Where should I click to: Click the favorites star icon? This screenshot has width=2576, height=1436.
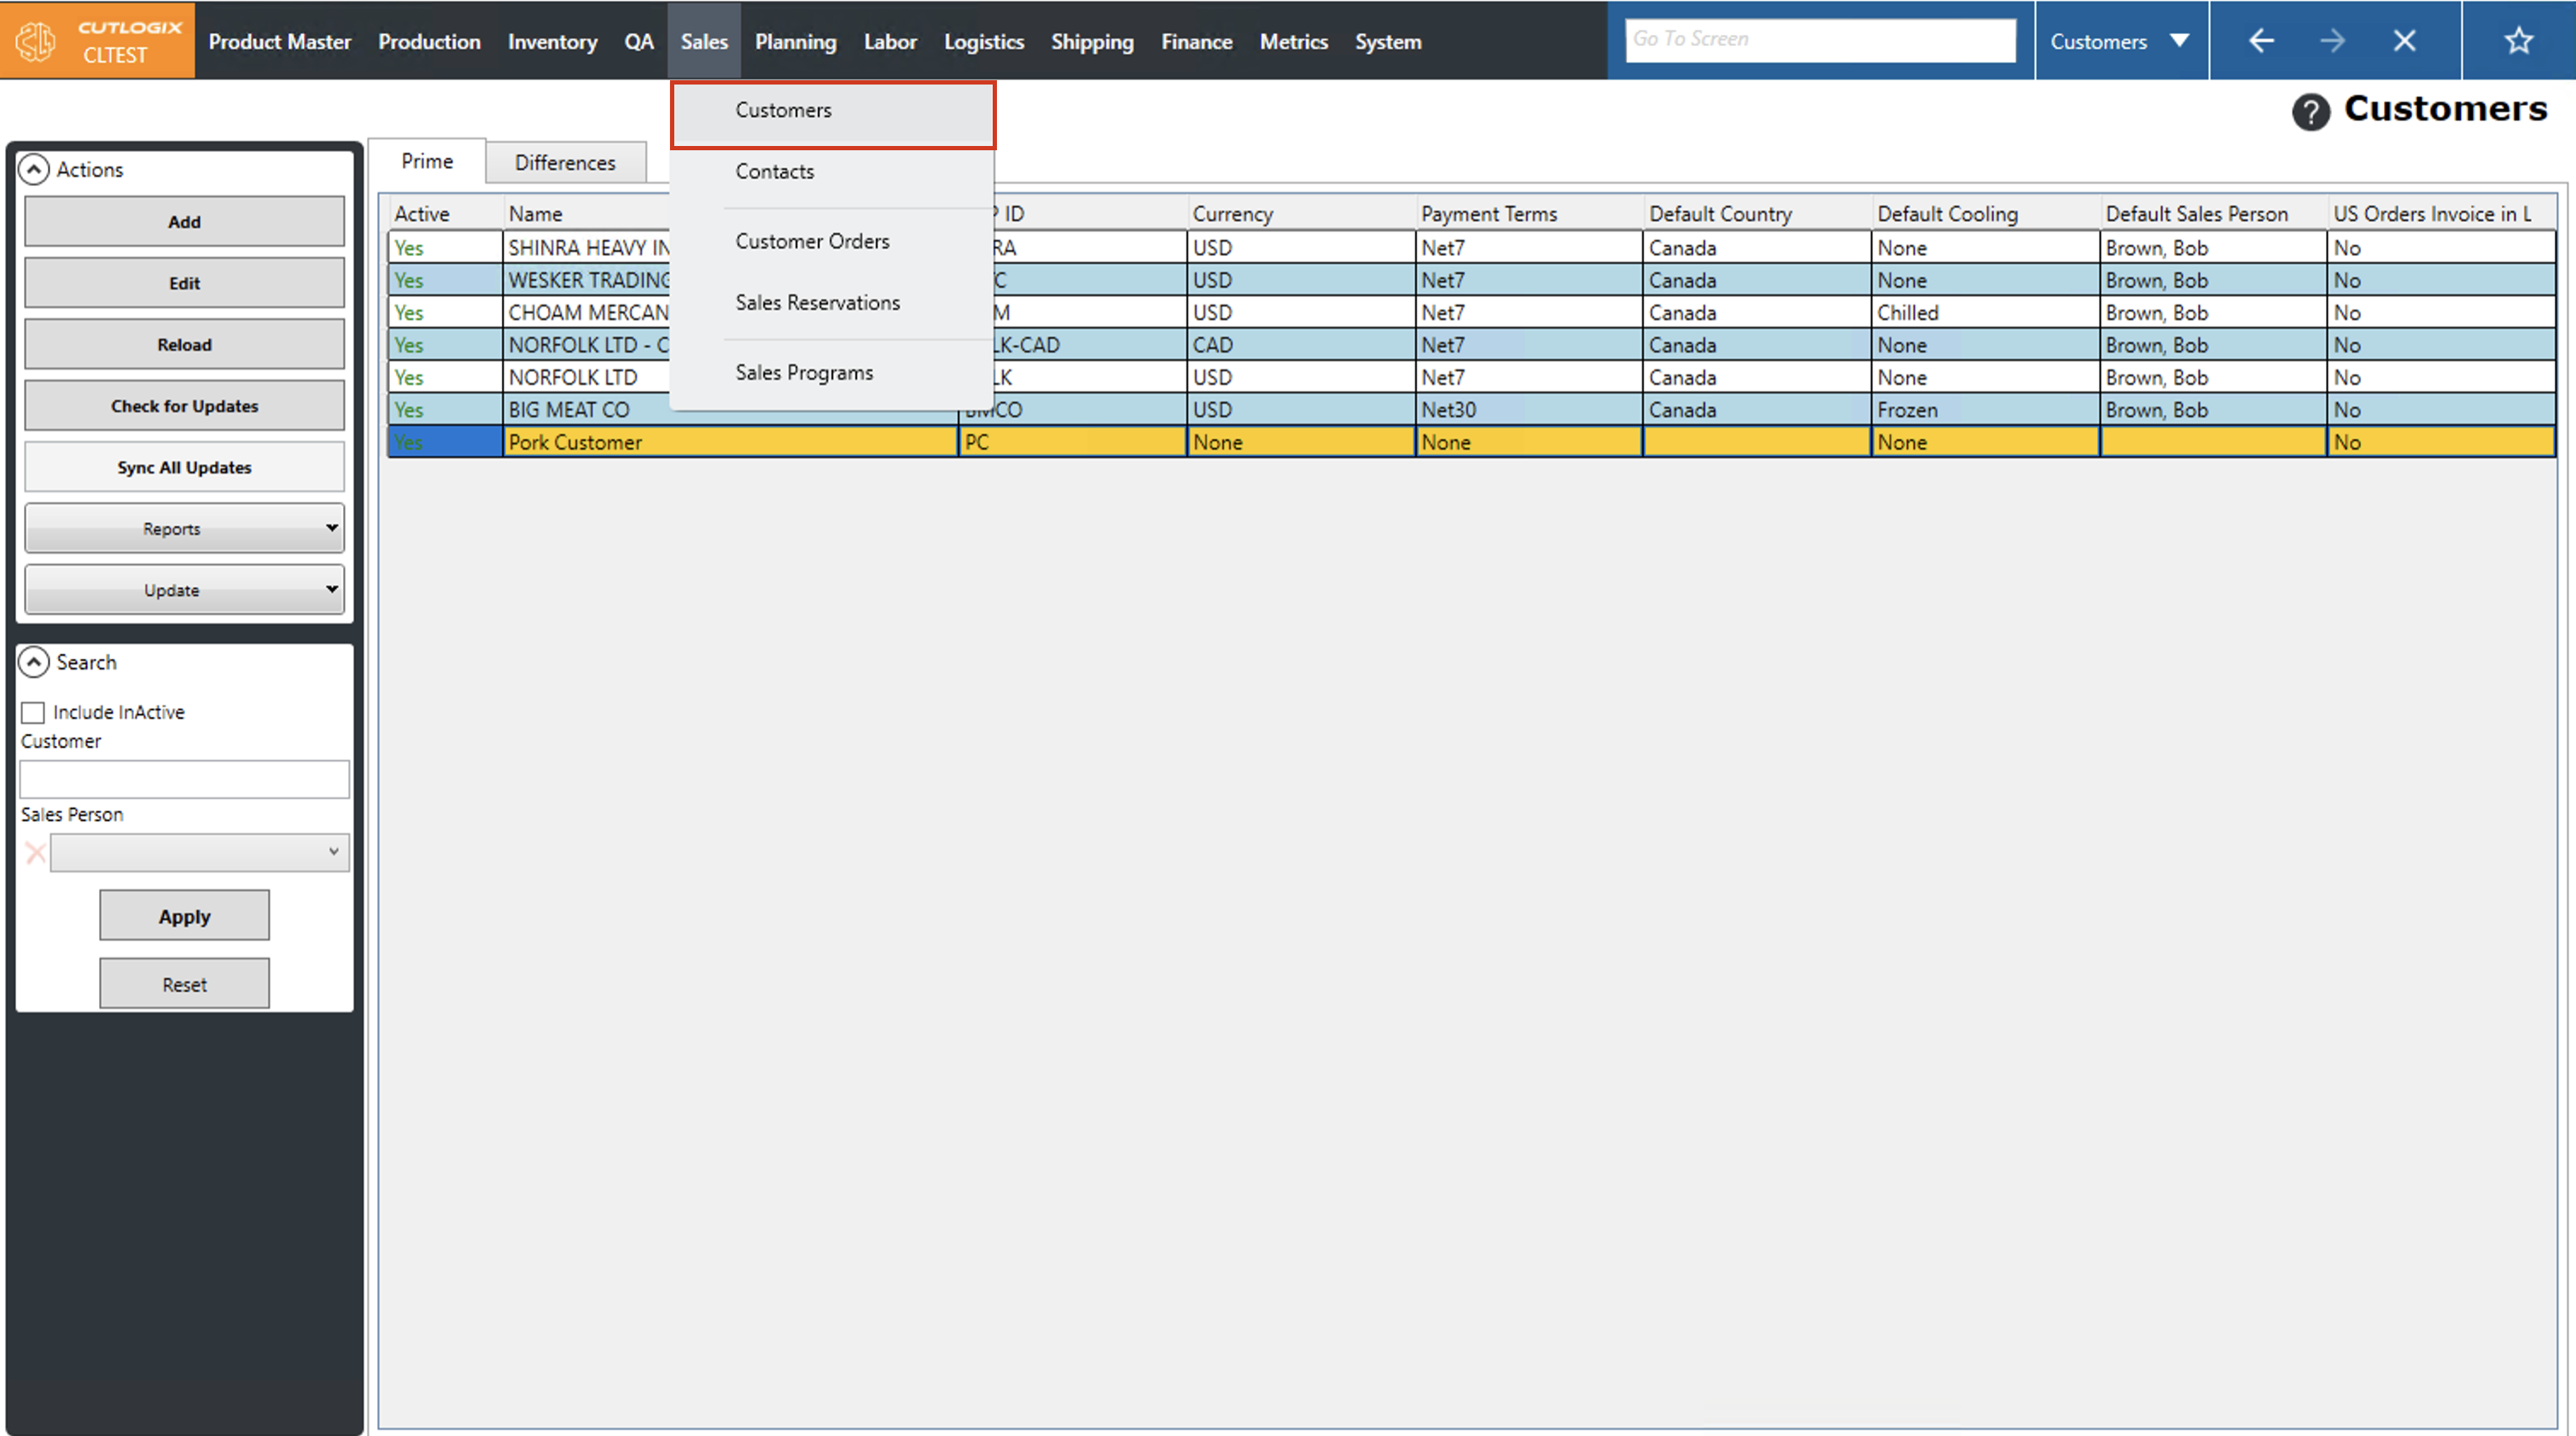pyautogui.click(x=2518, y=41)
